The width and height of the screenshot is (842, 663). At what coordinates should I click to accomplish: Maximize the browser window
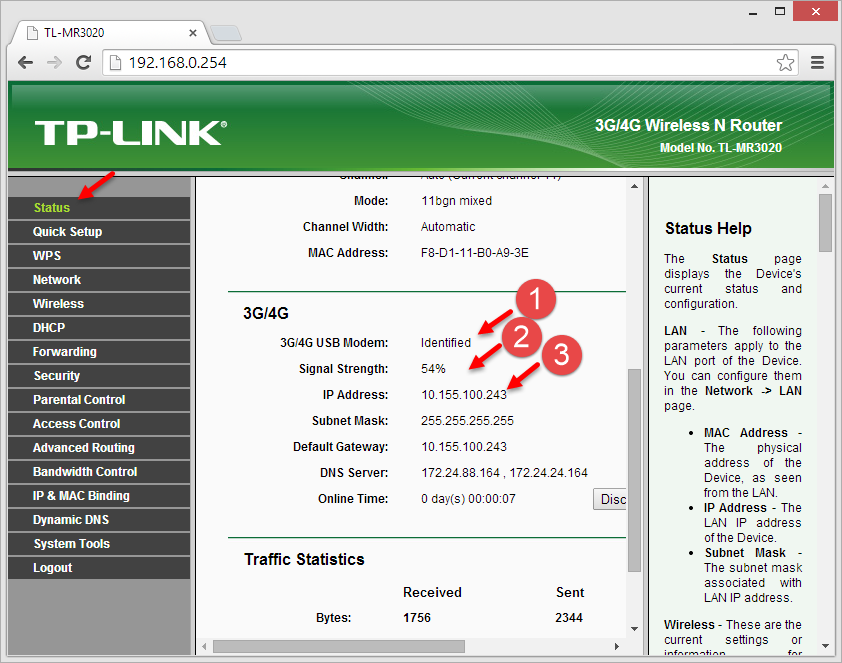[x=780, y=11]
